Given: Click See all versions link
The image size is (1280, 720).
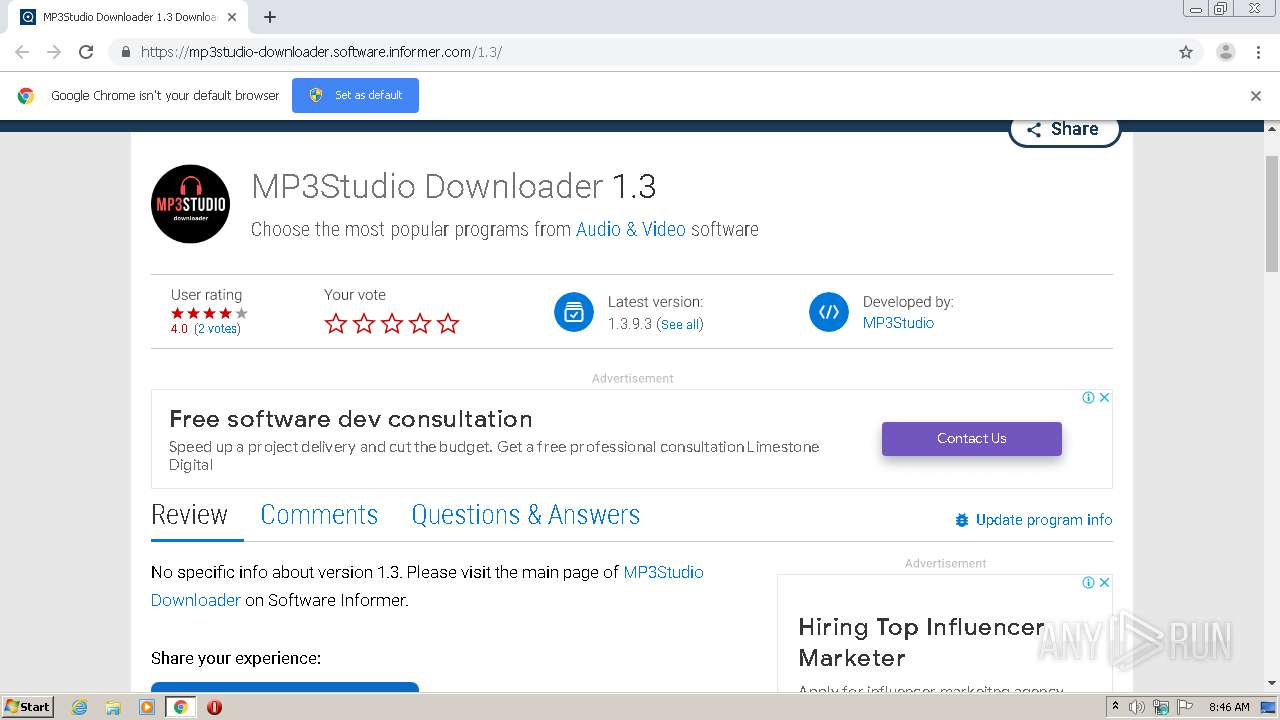Looking at the screenshot, I should [680, 324].
